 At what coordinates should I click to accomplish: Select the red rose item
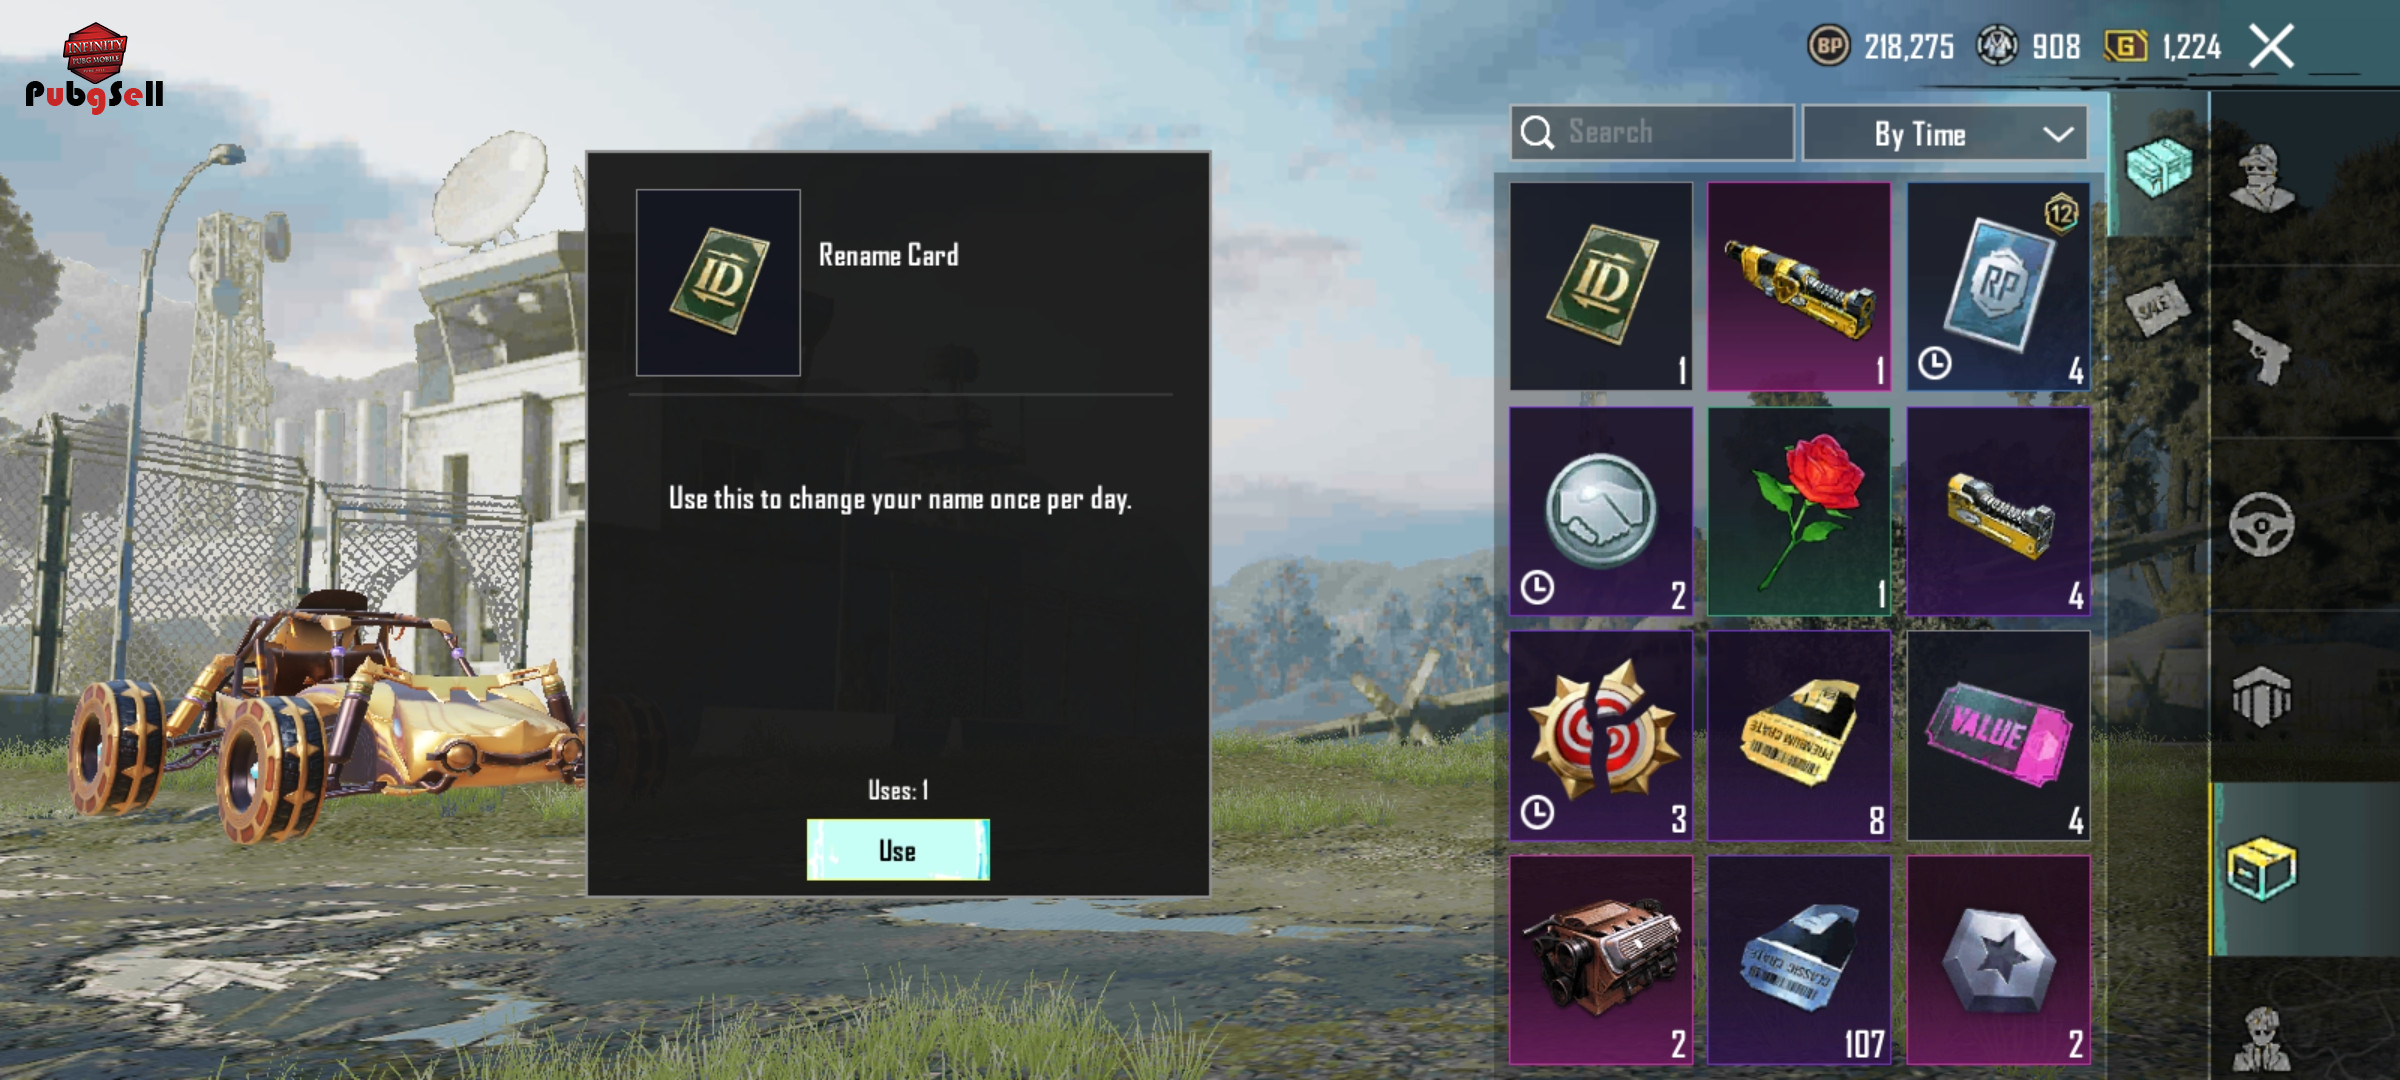point(1799,511)
